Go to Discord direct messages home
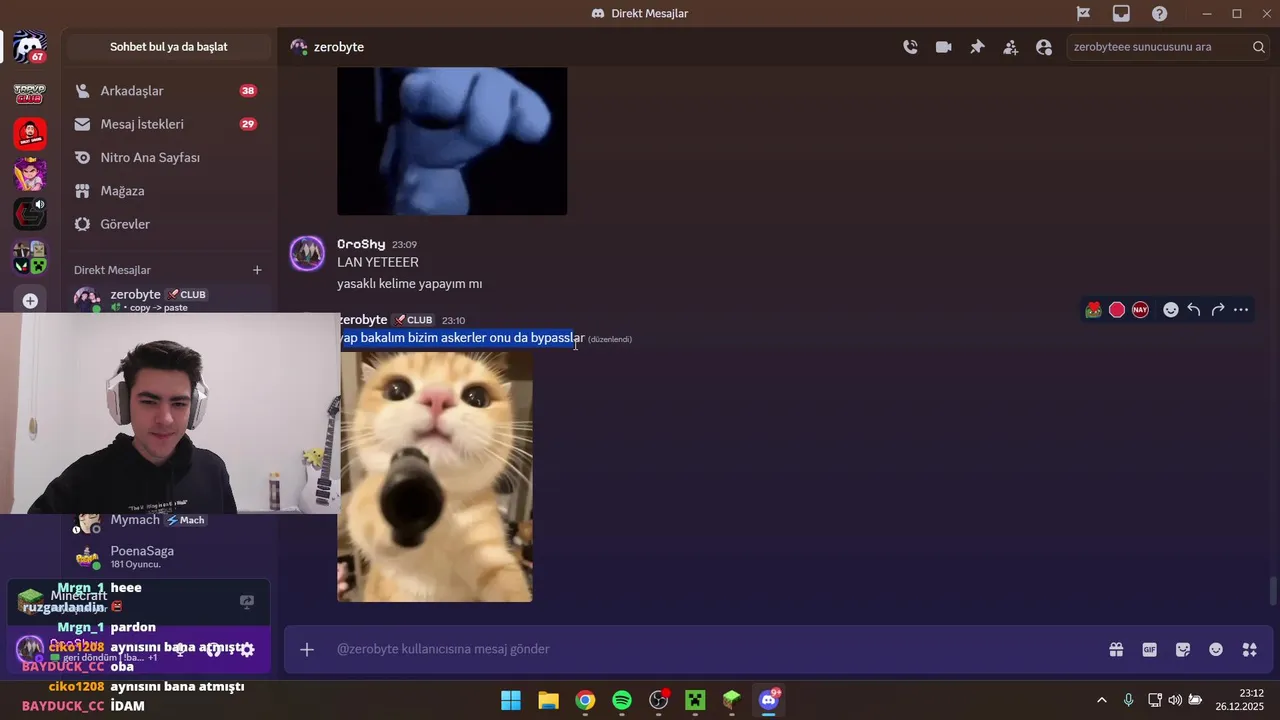1280x720 pixels. pos(30,47)
